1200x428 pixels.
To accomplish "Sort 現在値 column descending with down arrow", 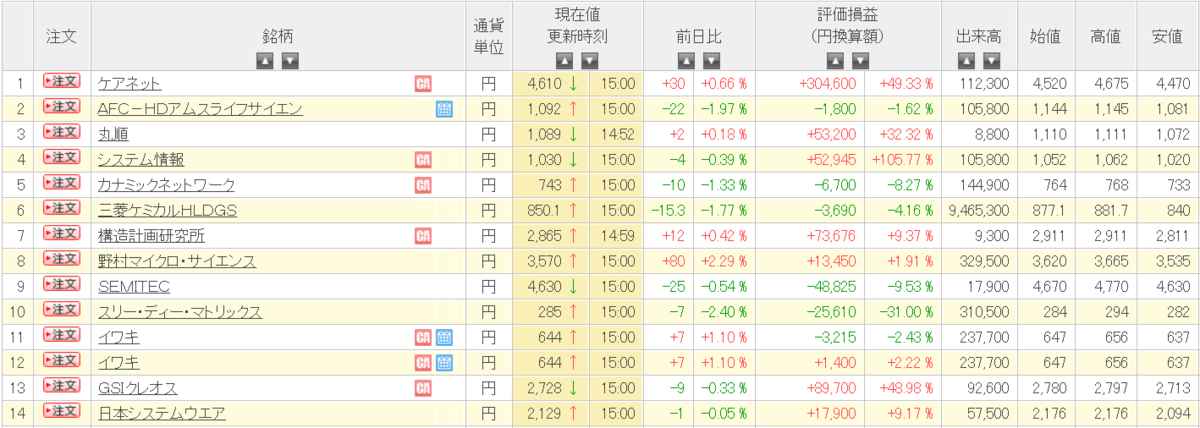I will 589,60.
